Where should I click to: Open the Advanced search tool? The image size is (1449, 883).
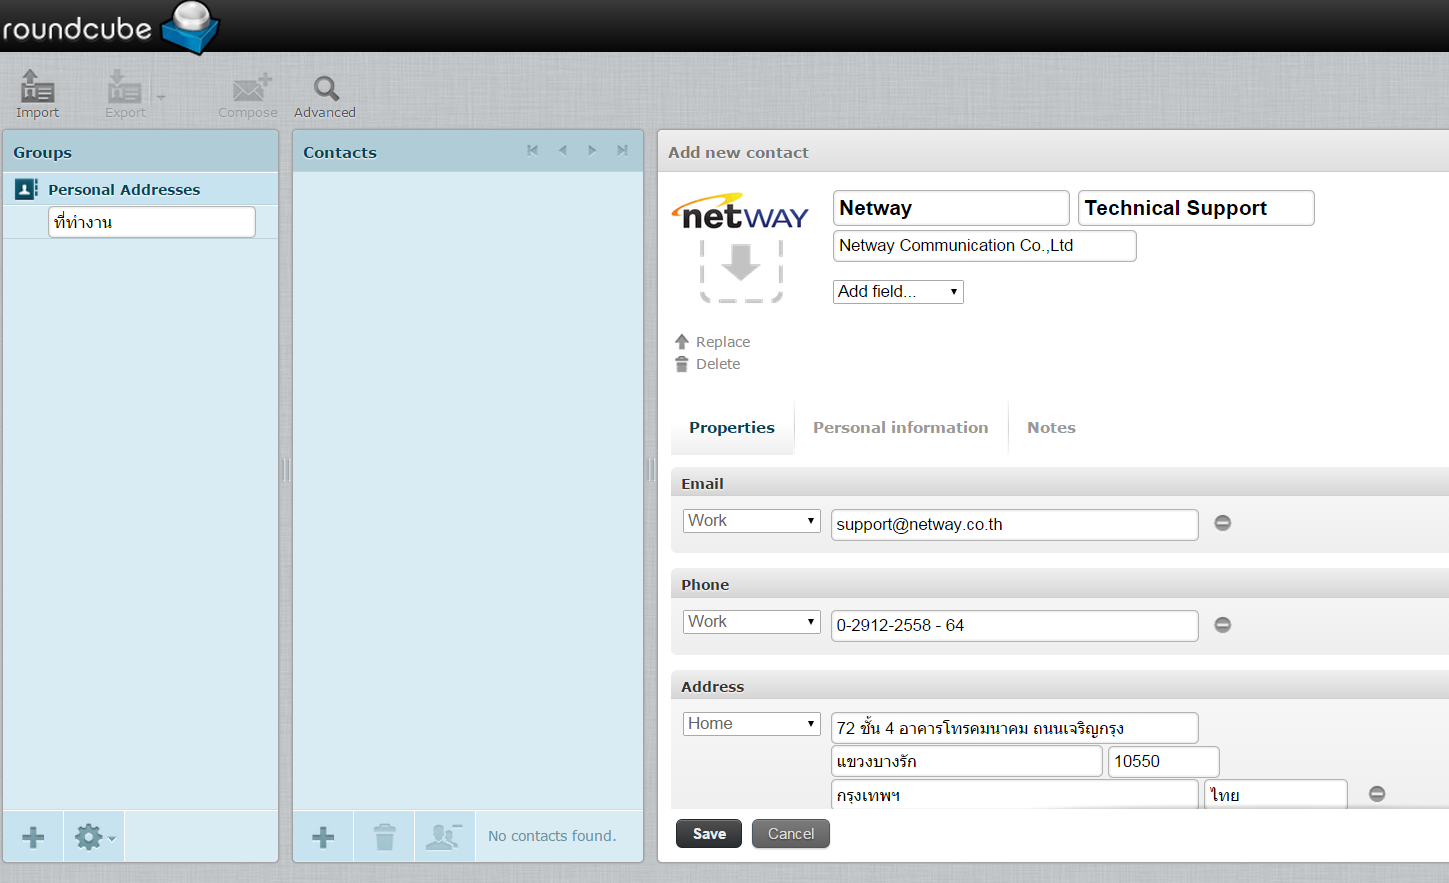pos(325,96)
